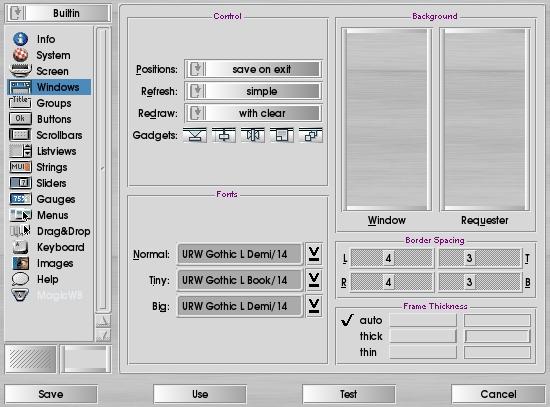
Task: Toggle the last Gadgets button in row
Action: click(311, 135)
